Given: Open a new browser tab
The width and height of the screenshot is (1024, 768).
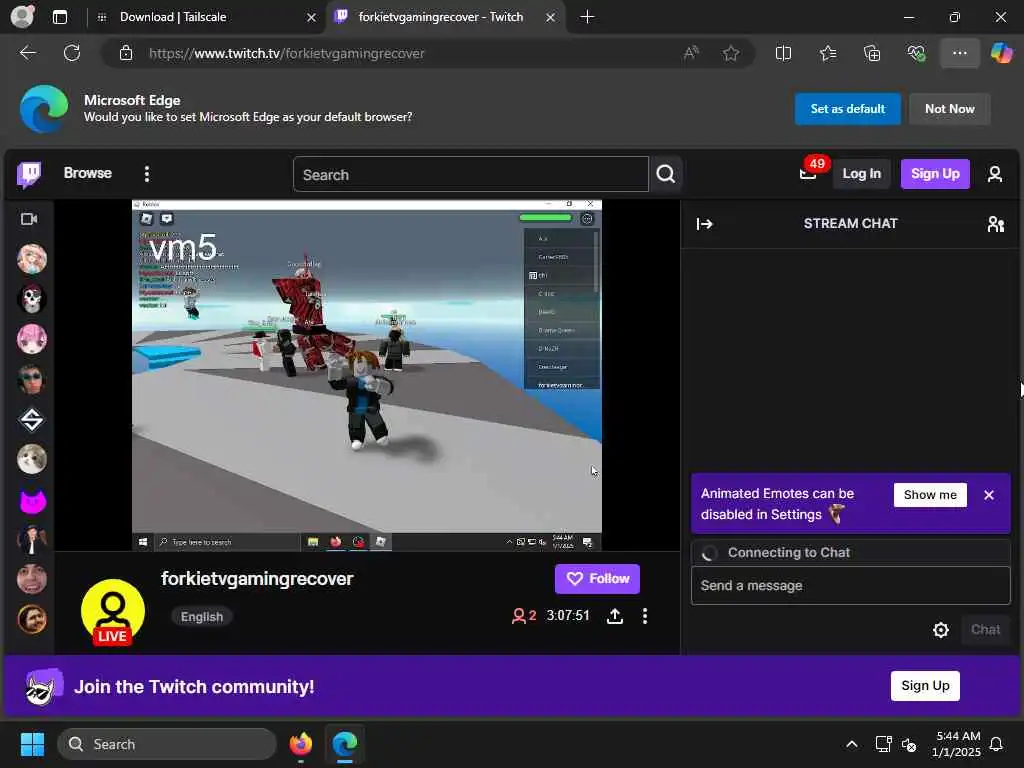Looking at the screenshot, I should [x=587, y=17].
